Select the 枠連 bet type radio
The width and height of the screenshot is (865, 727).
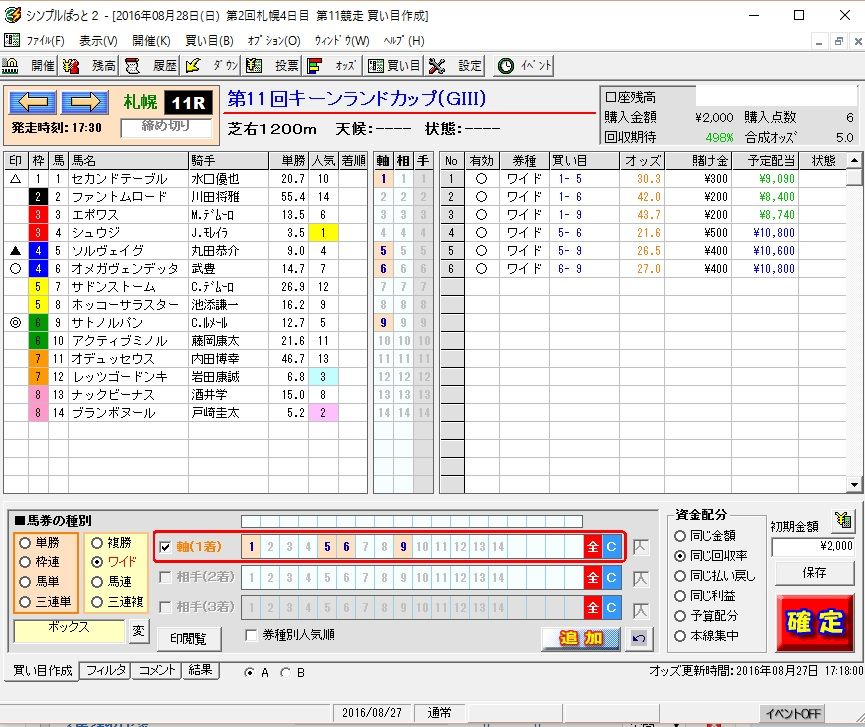tap(25, 562)
